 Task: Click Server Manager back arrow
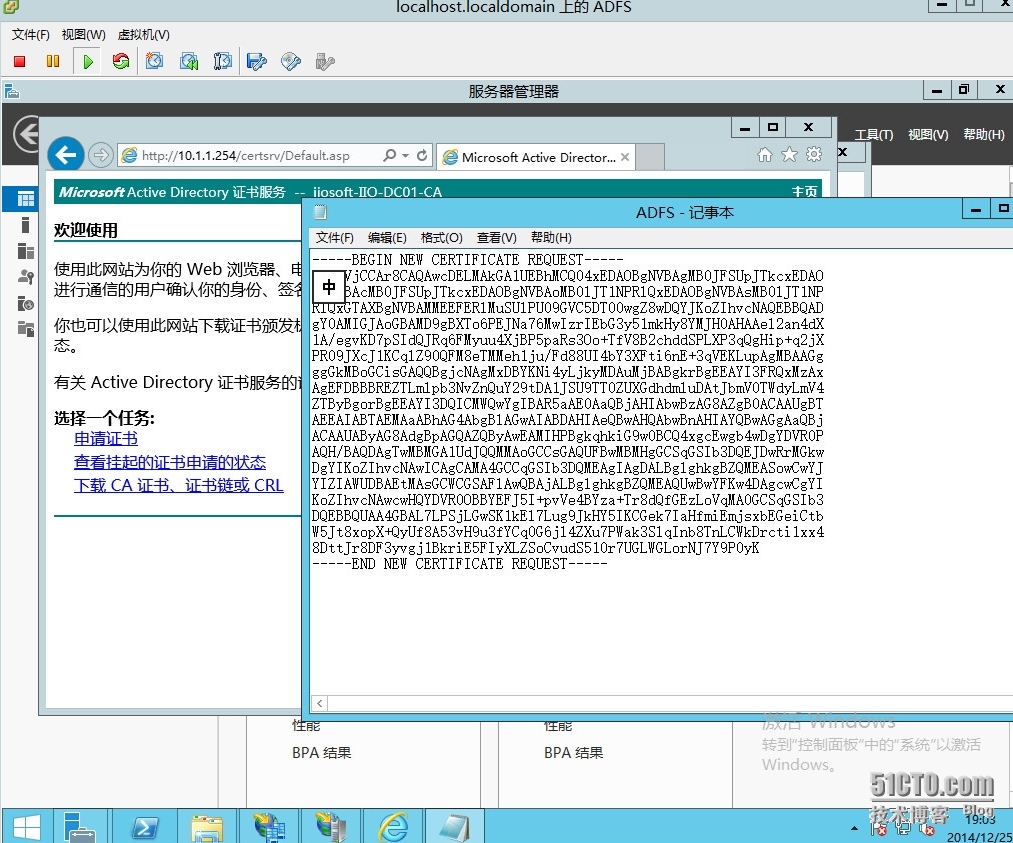click(27, 134)
